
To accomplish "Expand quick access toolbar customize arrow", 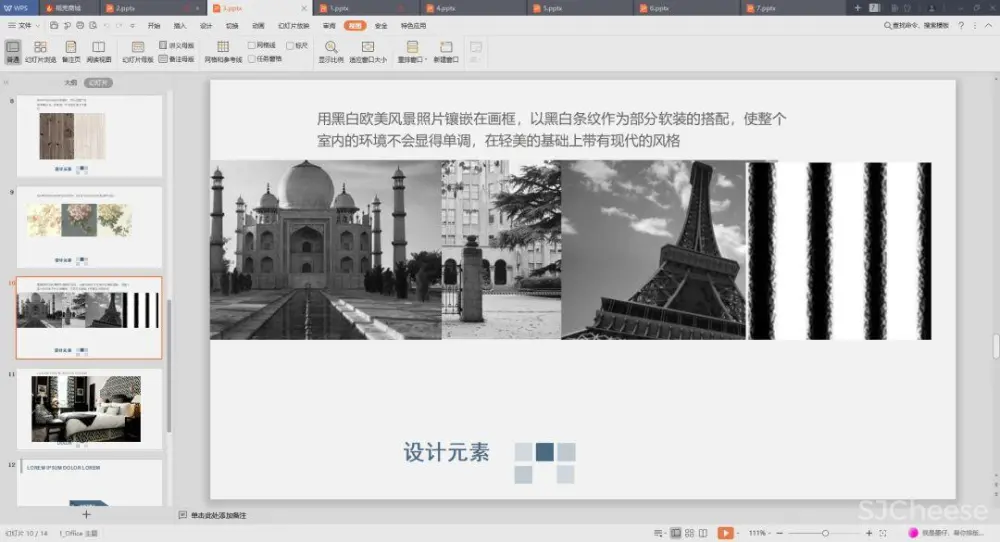I will [x=132, y=26].
